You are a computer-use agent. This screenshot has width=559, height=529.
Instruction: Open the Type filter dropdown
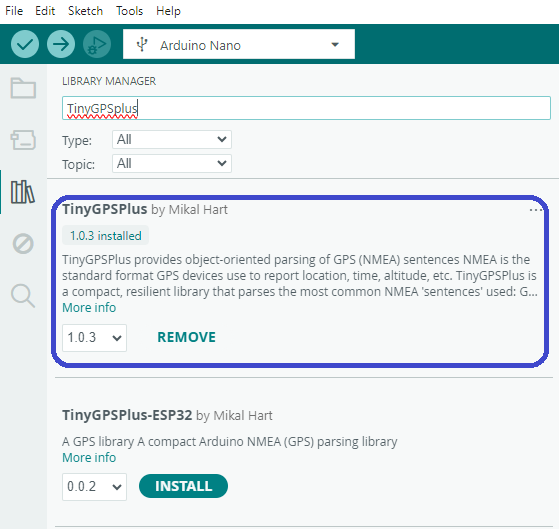pyautogui.click(x=172, y=139)
